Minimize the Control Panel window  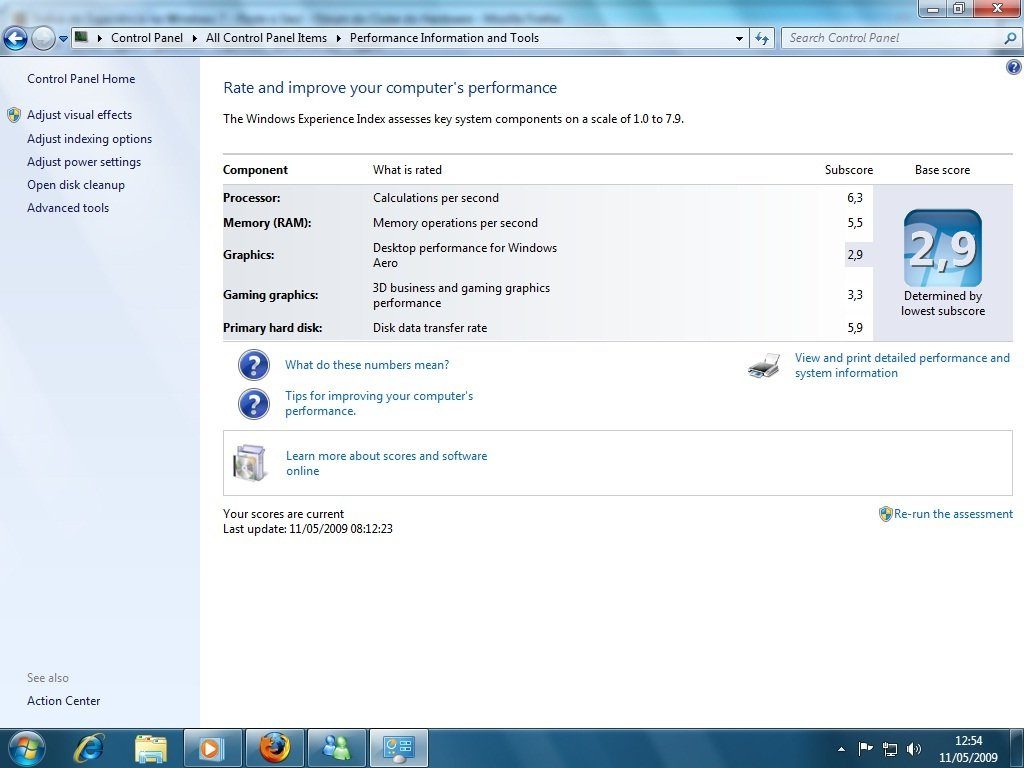point(932,8)
